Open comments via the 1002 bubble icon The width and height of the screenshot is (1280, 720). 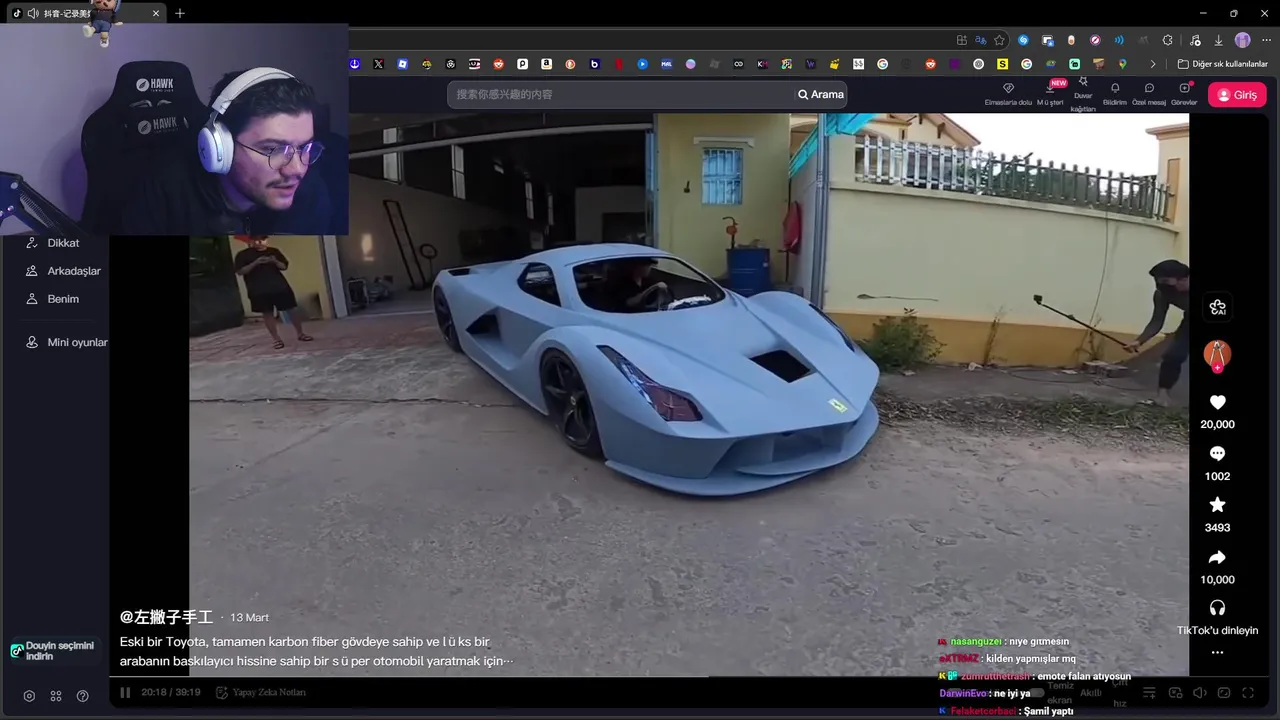click(x=1217, y=454)
